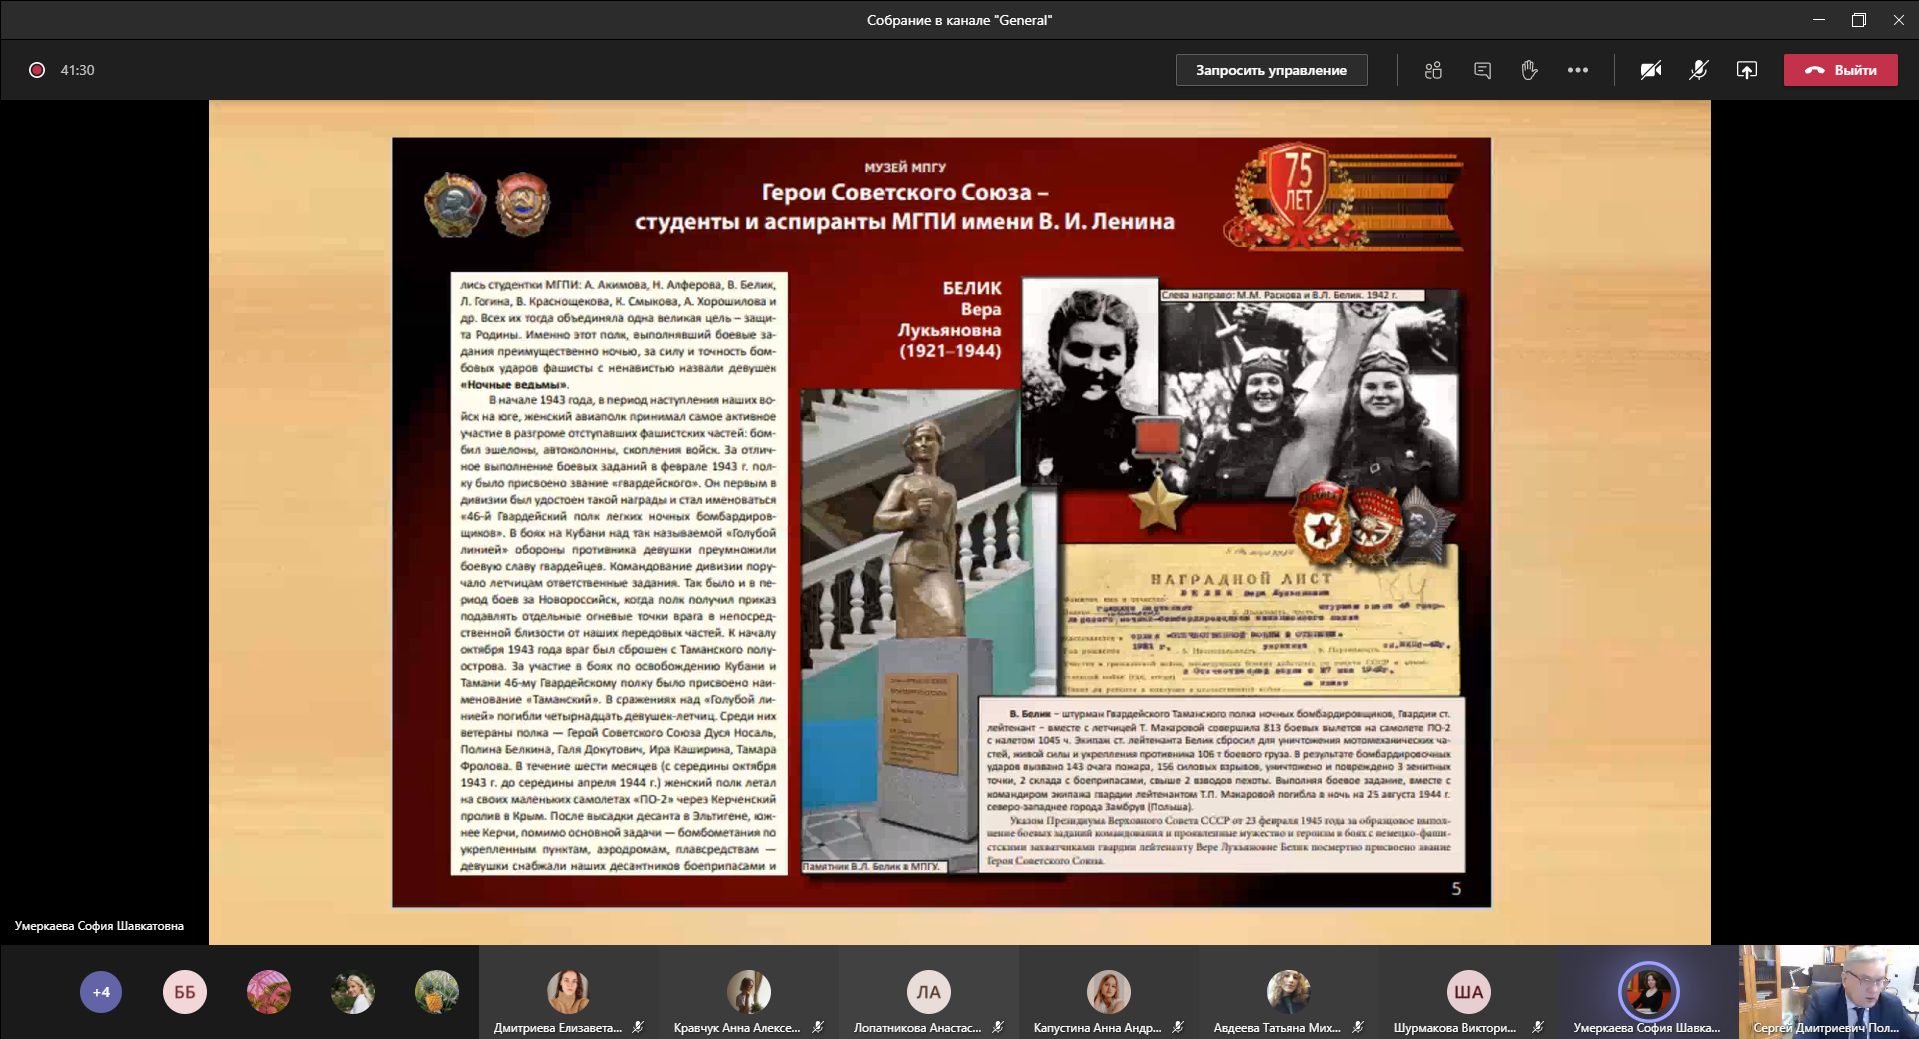Select Умеркаева София's highlighted speaker tile
Image resolution: width=1919 pixels, height=1039 pixels.
pyautogui.click(x=1648, y=992)
